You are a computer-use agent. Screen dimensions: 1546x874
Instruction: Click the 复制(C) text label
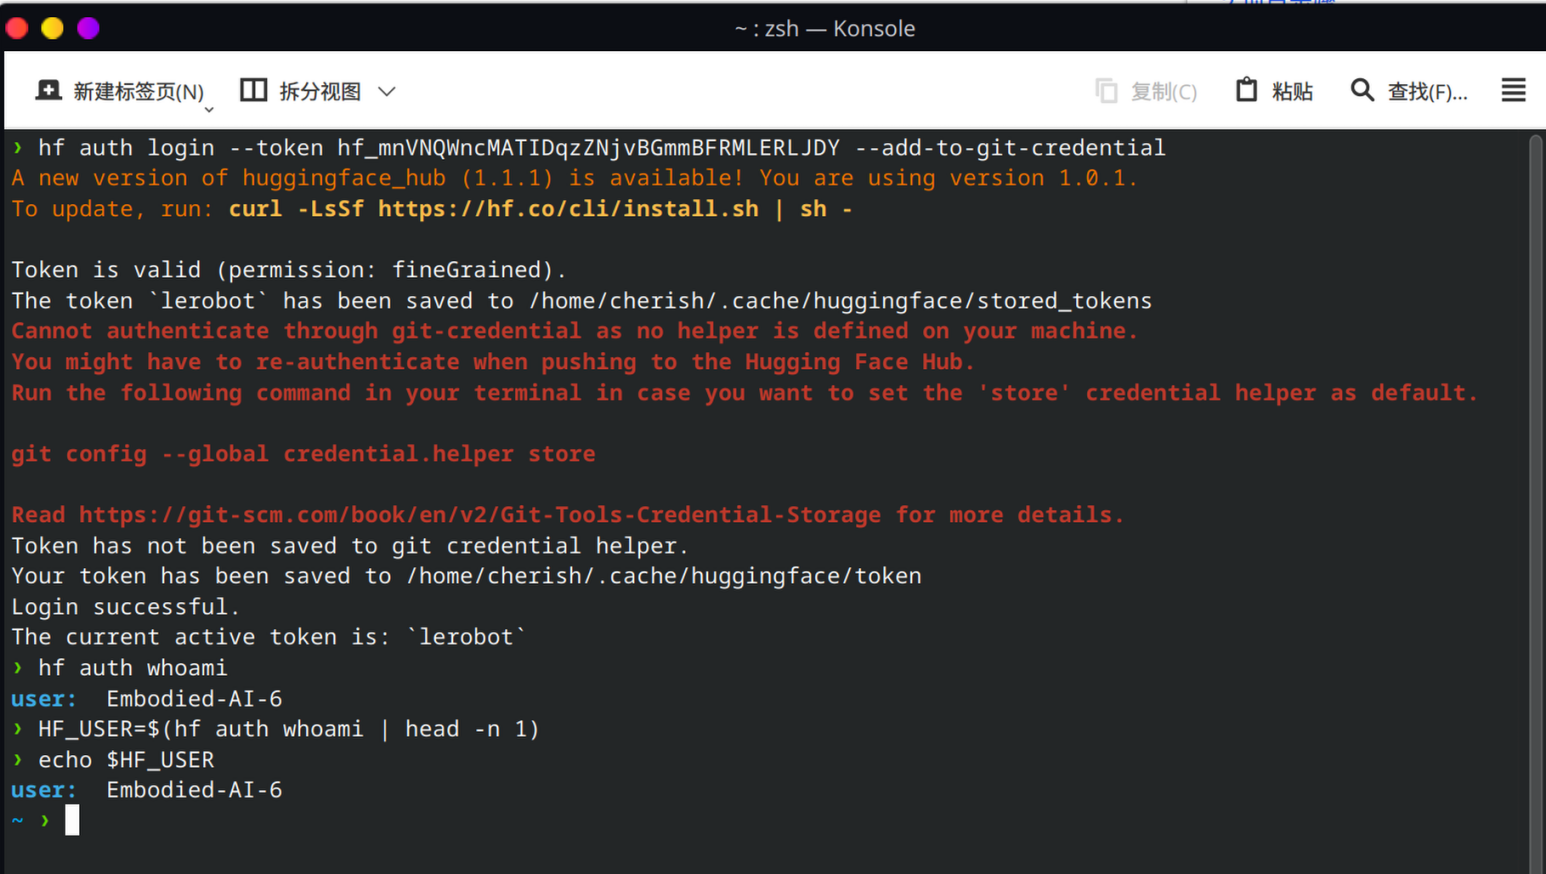[1164, 92]
